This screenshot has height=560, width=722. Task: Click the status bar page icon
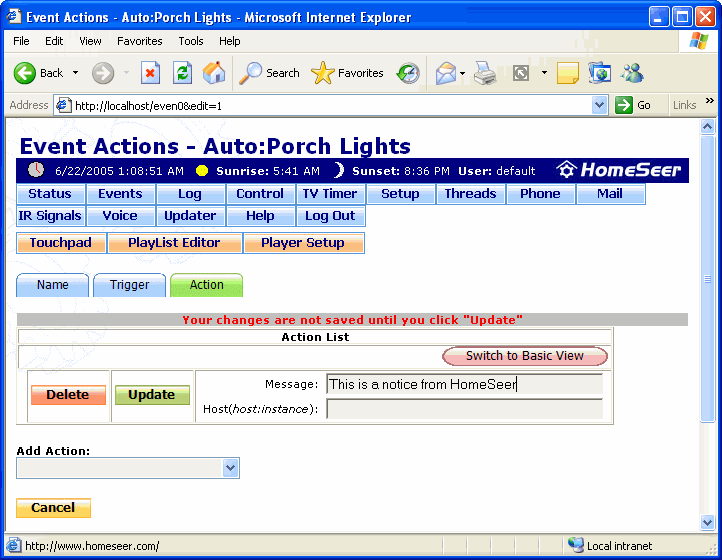(14, 545)
